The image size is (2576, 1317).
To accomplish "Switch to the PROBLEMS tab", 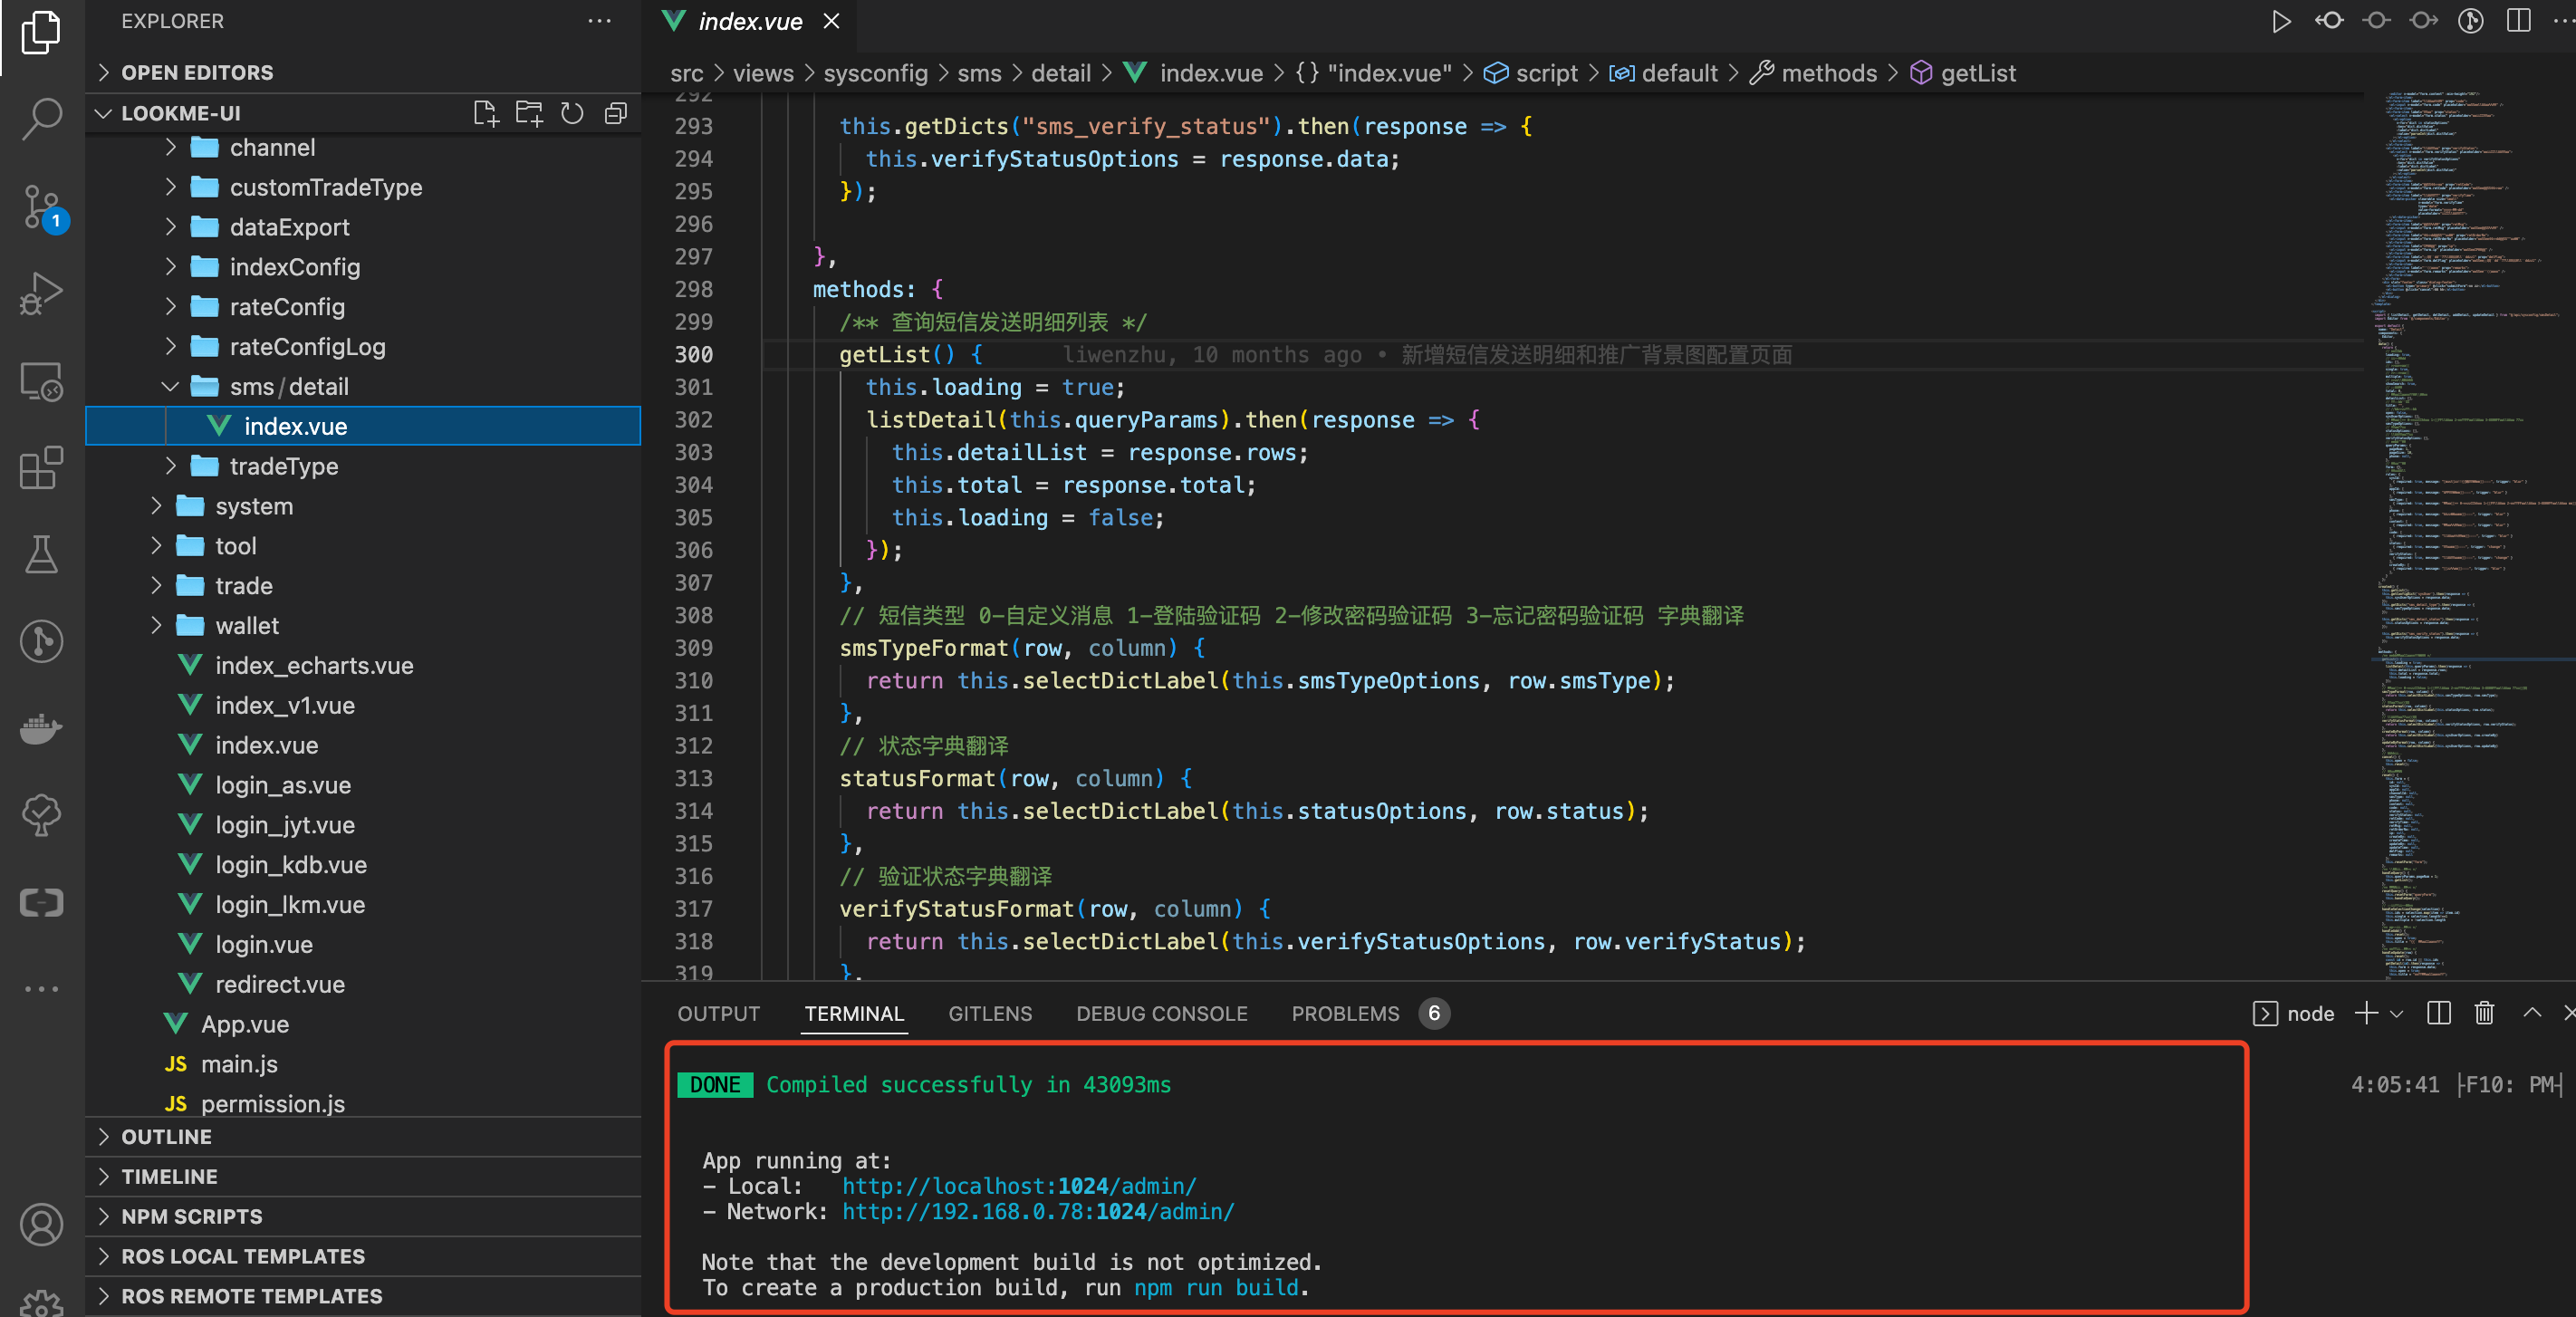I will pyautogui.click(x=1346, y=1014).
